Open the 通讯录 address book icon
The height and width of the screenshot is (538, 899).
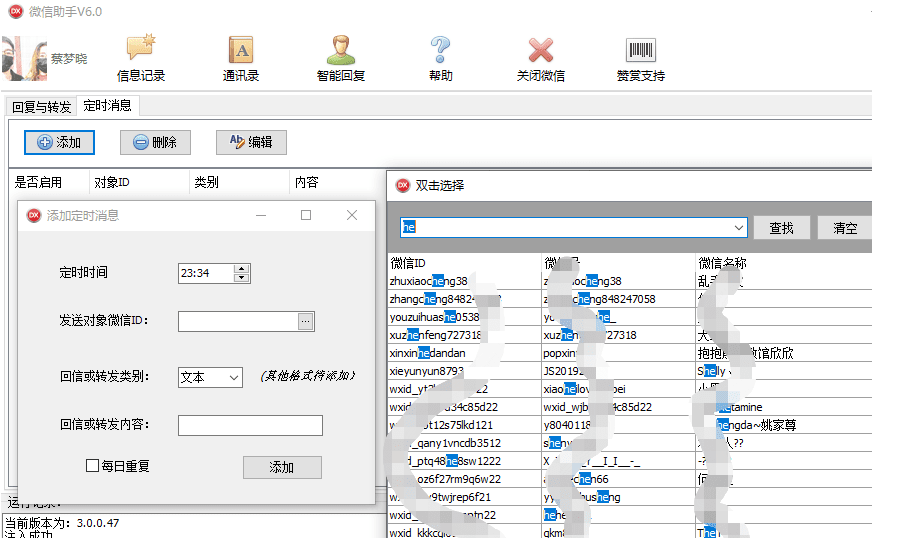(x=241, y=57)
